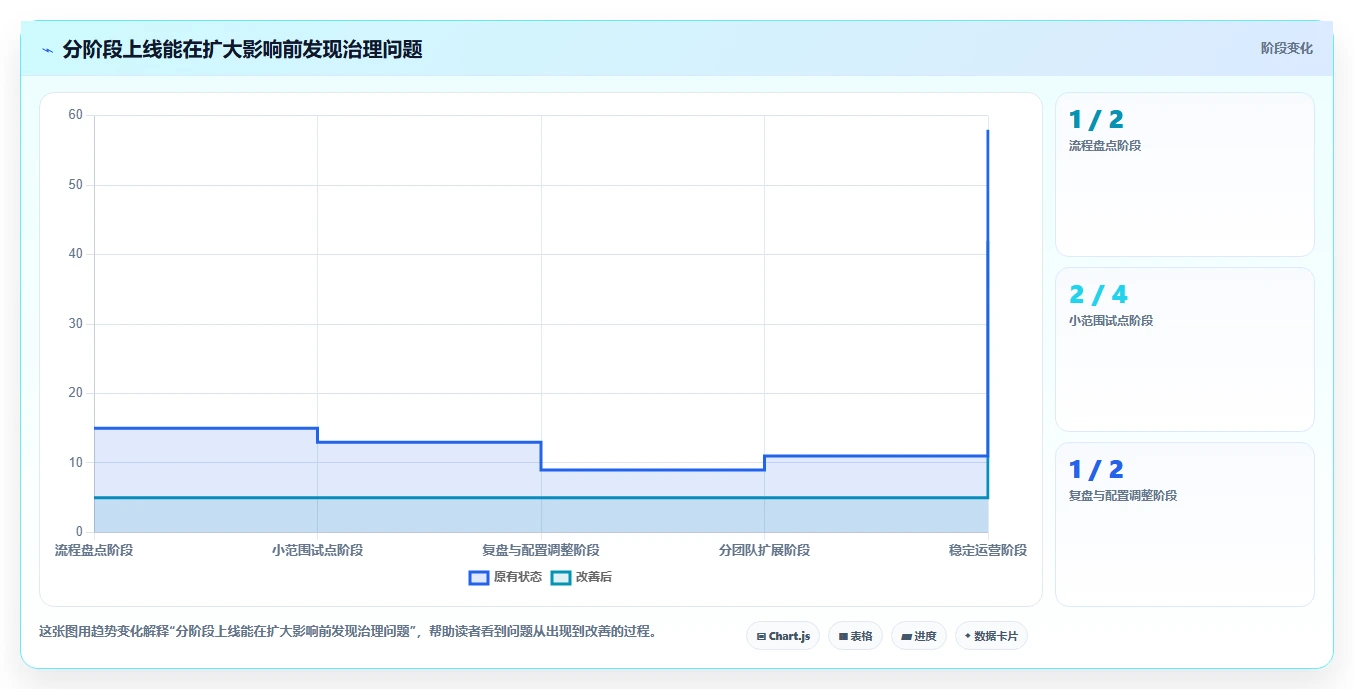Viewport: 1354px width, 689px height.
Task: Open the 复盘与配置调整阶段 1 / 2 card
Action: (1184, 524)
